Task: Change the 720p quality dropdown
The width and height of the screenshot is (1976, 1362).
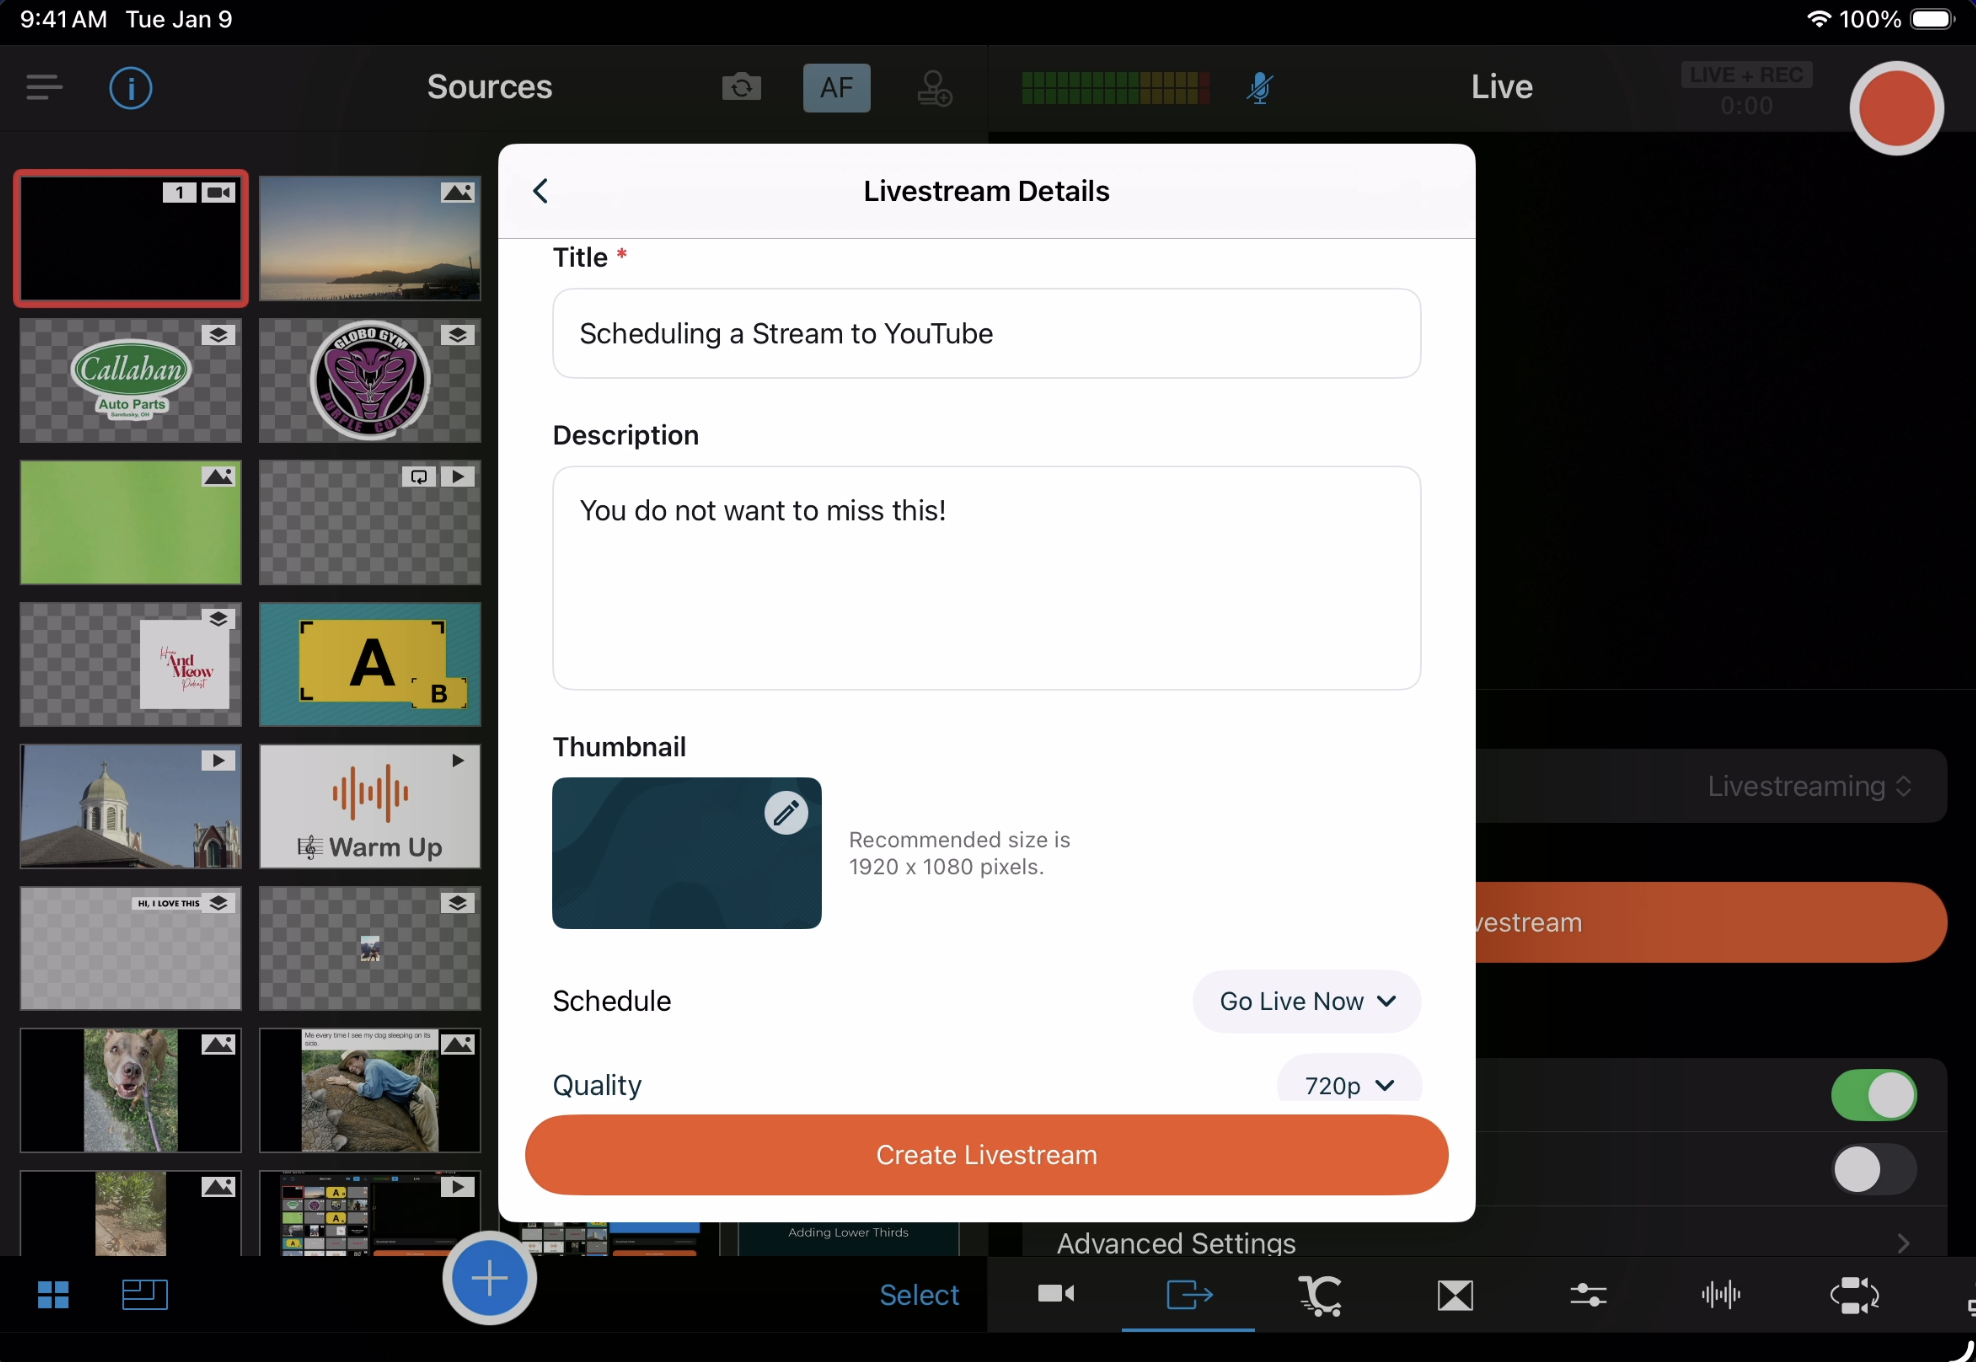Action: pyautogui.click(x=1348, y=1085)
